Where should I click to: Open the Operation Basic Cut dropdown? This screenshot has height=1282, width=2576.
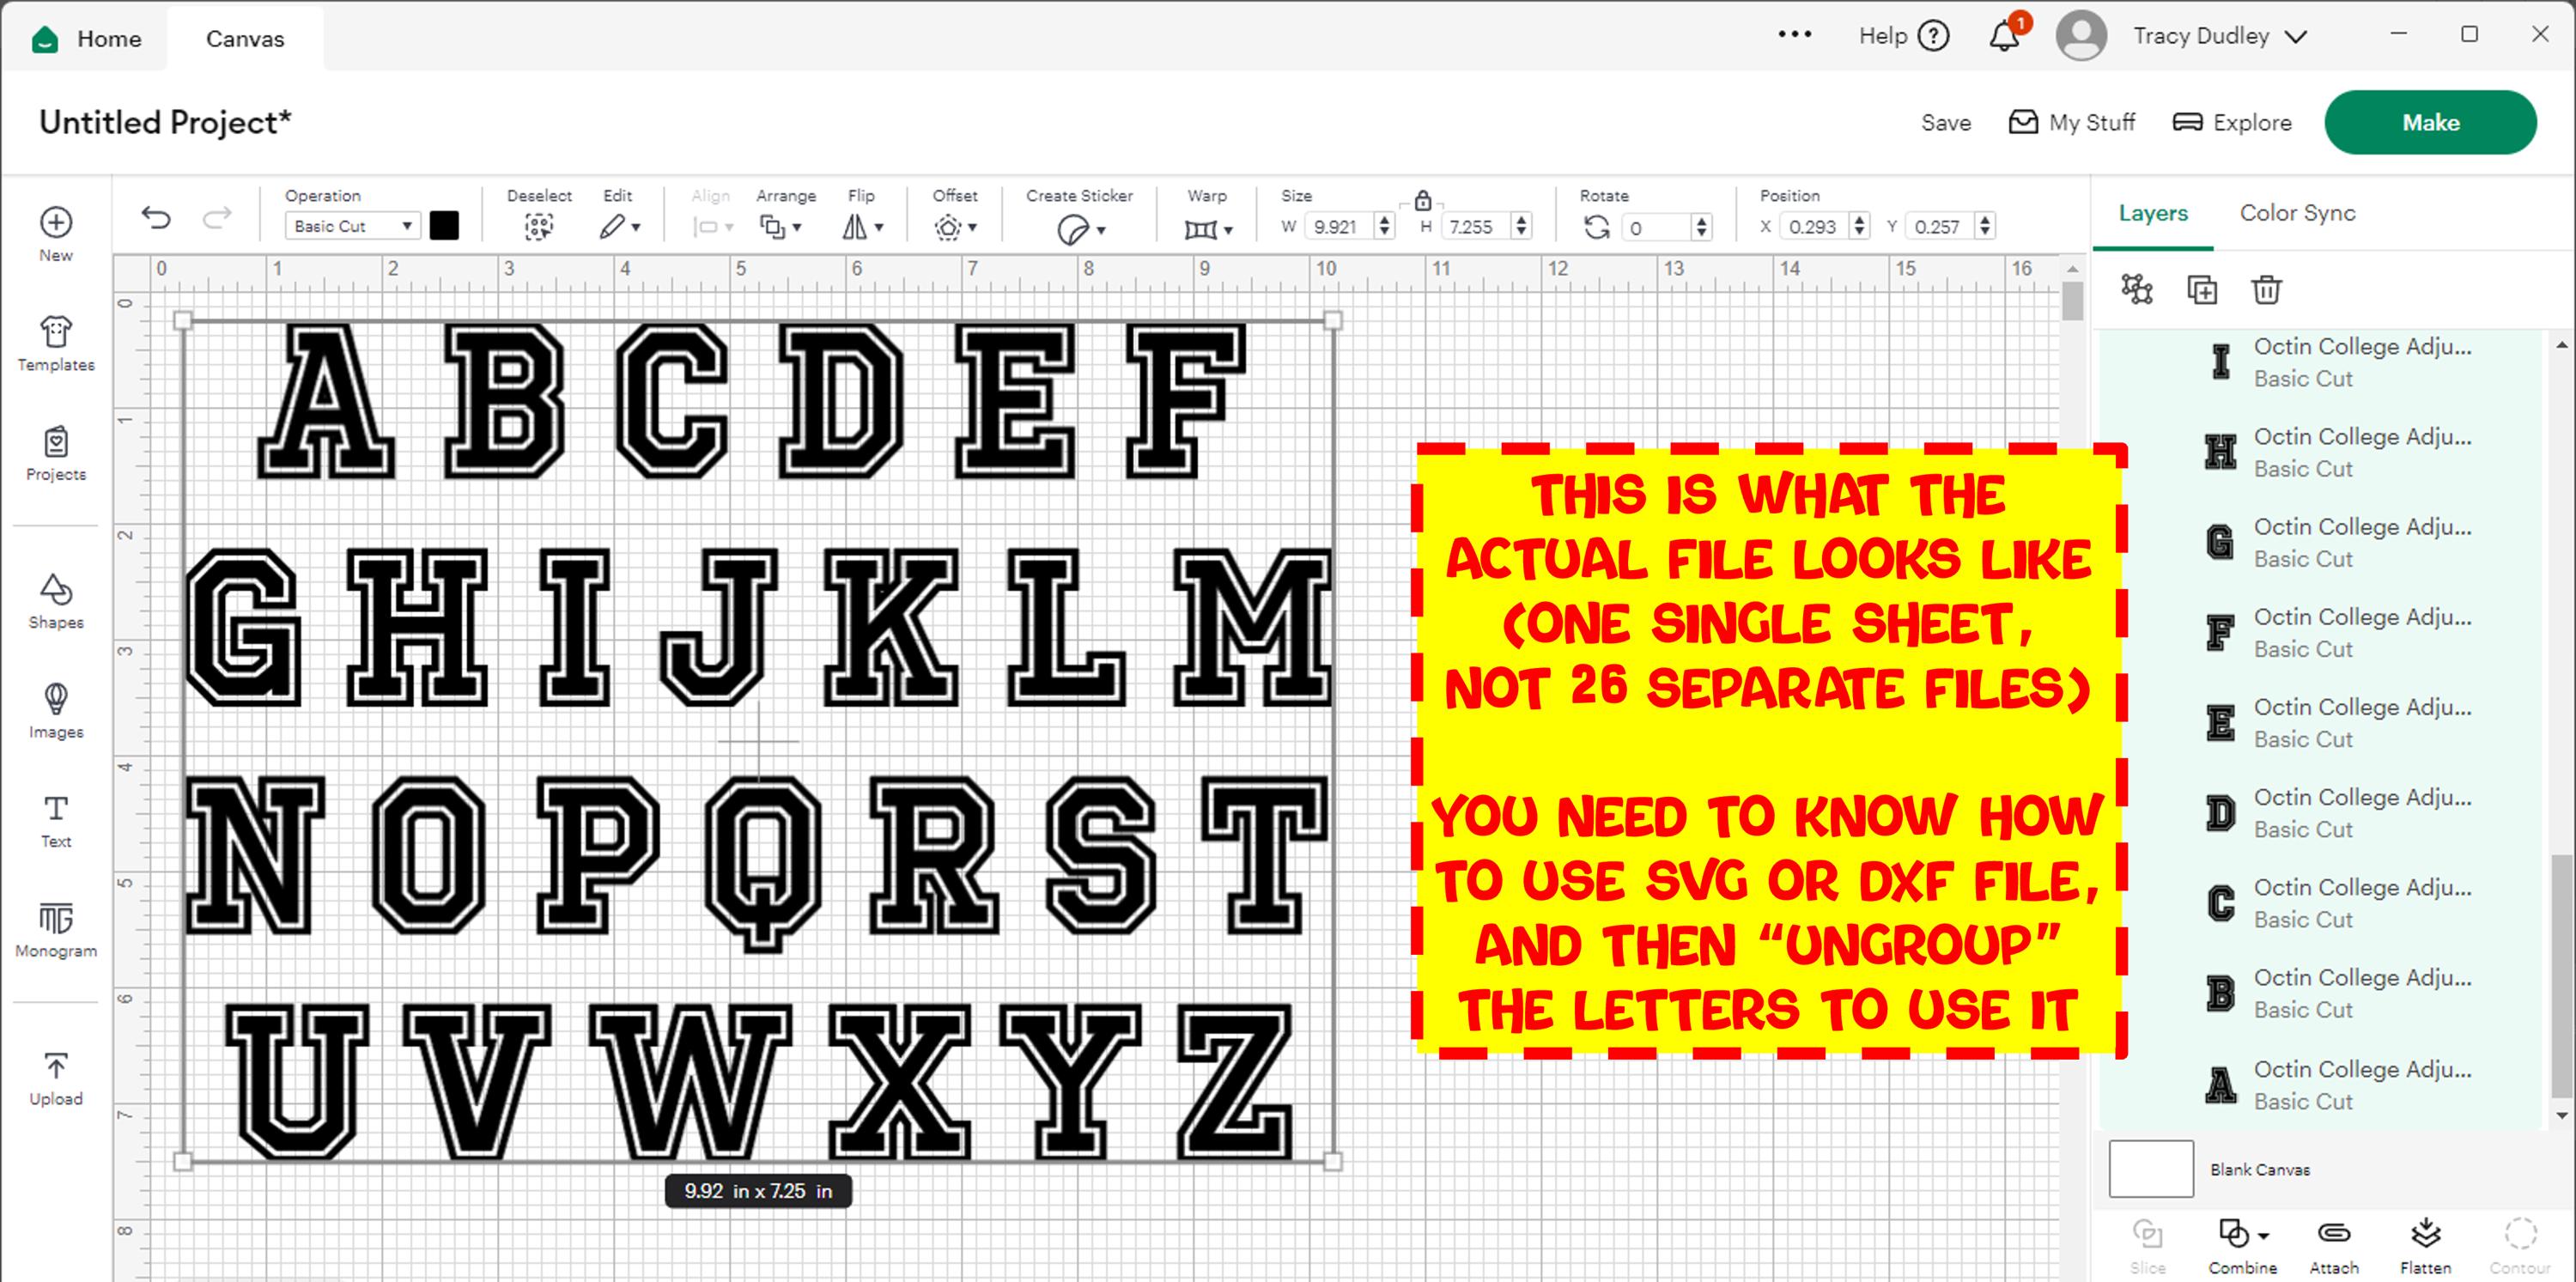pos(352,226)
